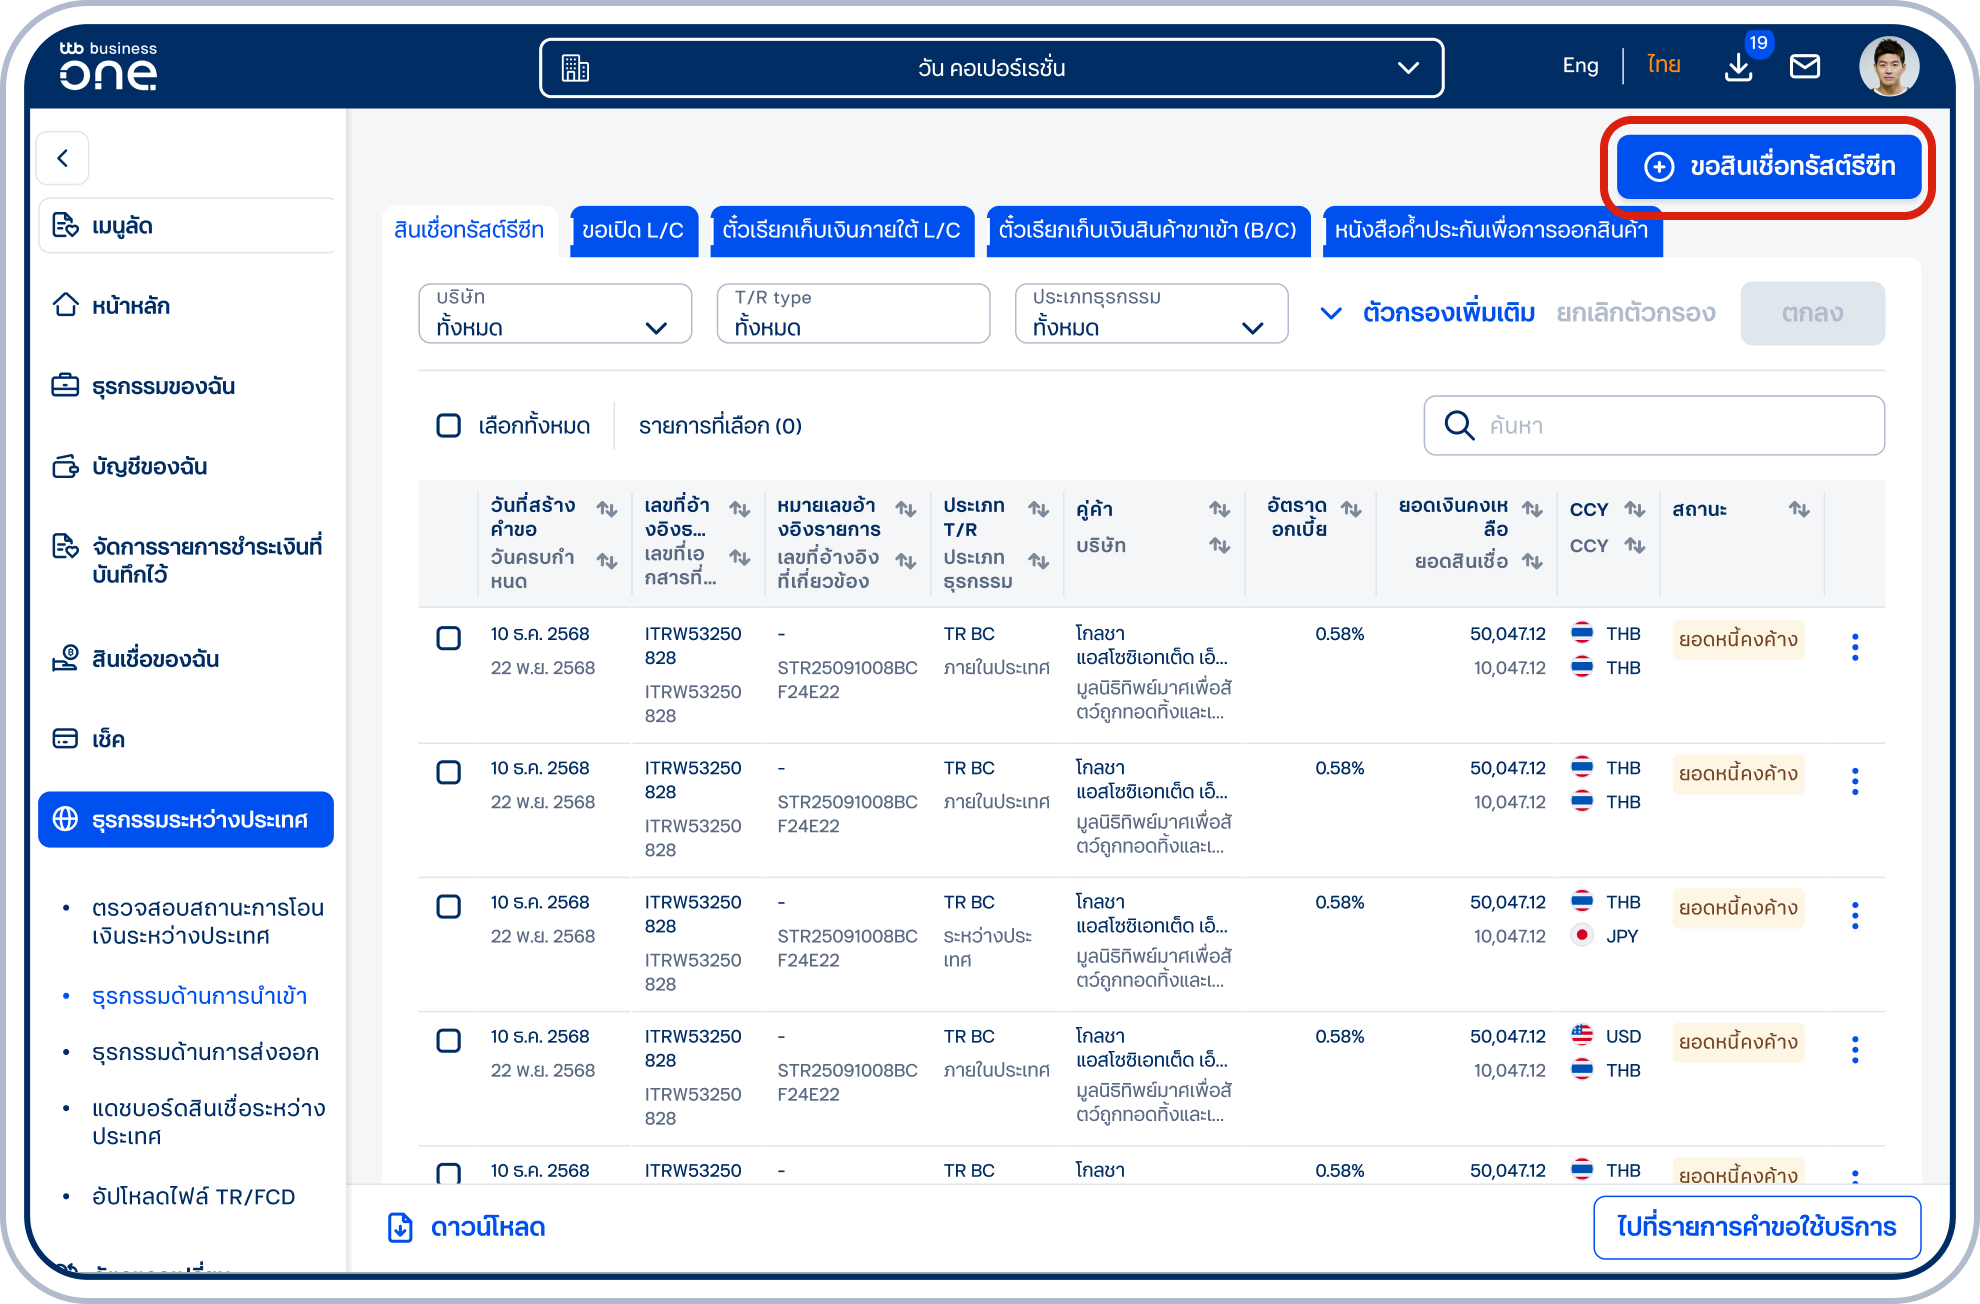Sort table by สถานะ column arrows

click(x=1799, y=509)
